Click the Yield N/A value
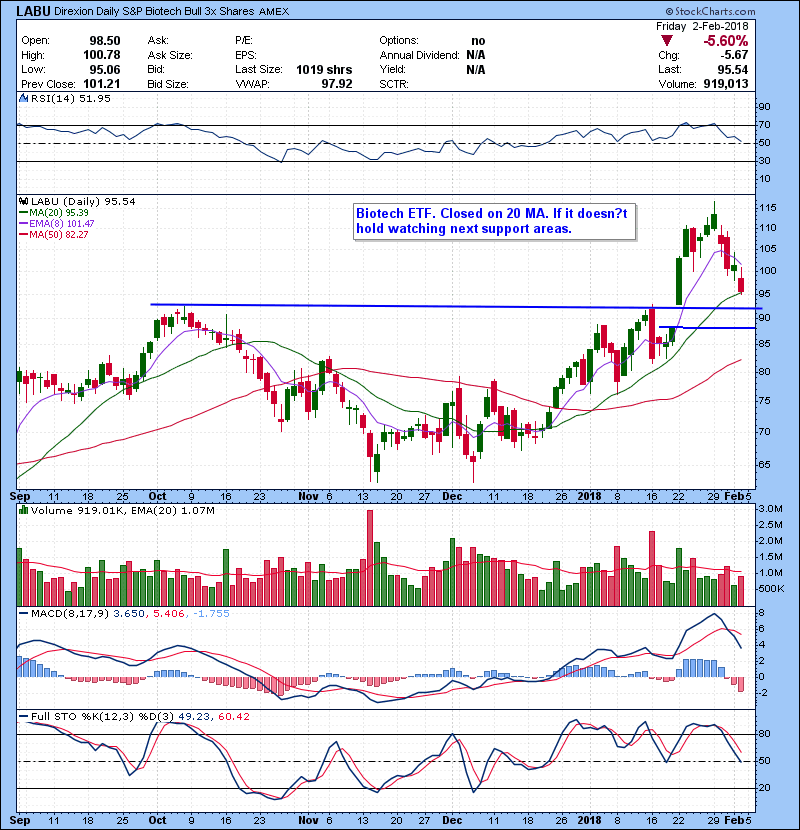 tap(475, 70)
